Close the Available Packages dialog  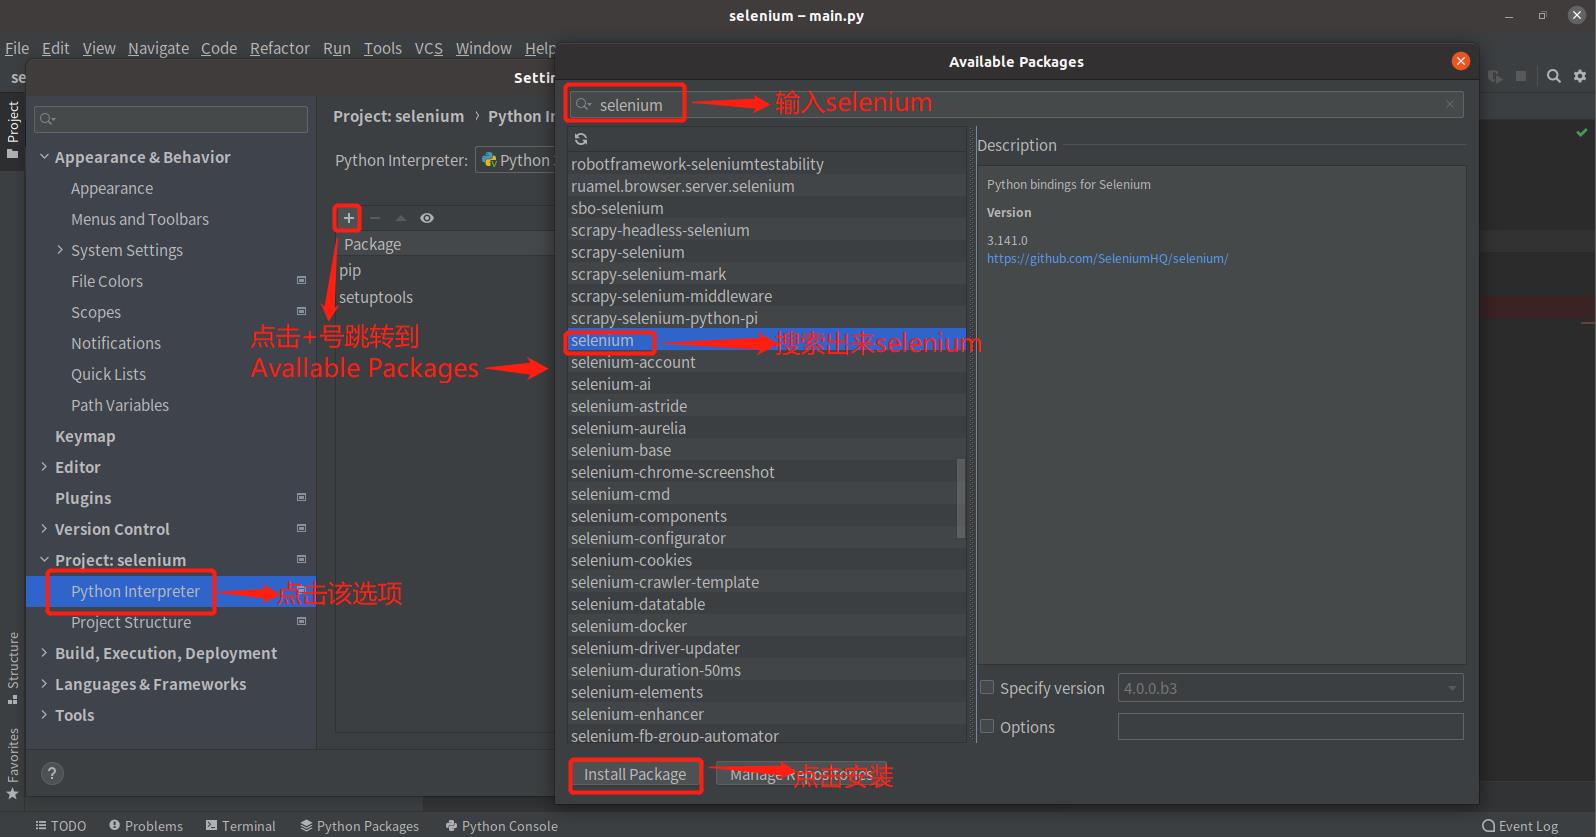(x=1461, y=61)
